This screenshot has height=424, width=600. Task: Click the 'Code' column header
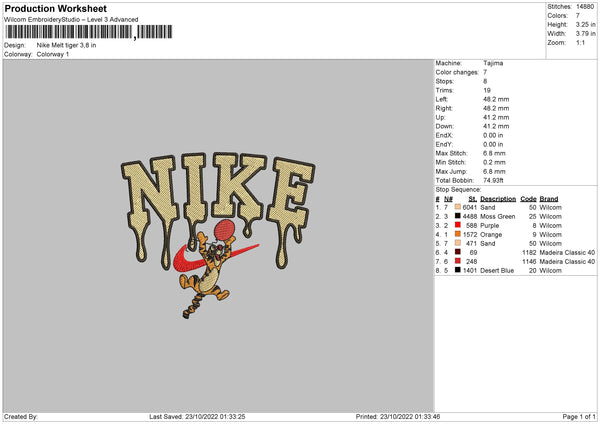tap(528, 199)
